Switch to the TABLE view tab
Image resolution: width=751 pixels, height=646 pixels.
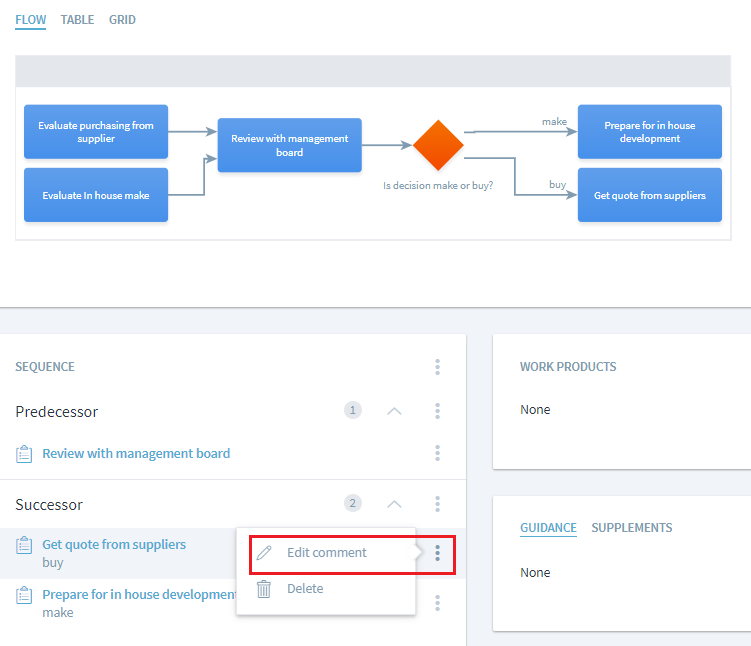coord(77,20)
